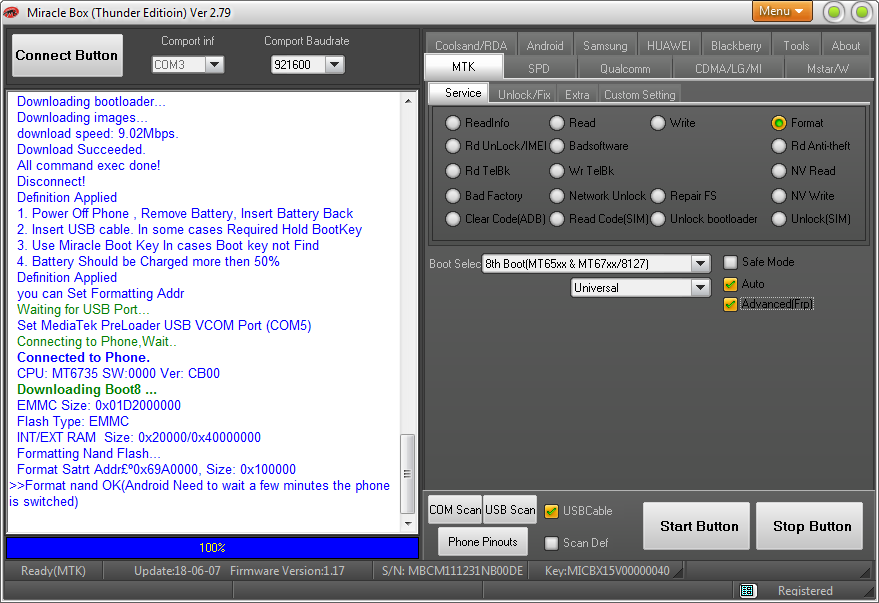Click the Start Button
Image resolution: width=879 pixels, height=603 pixels.
point(696,526)
